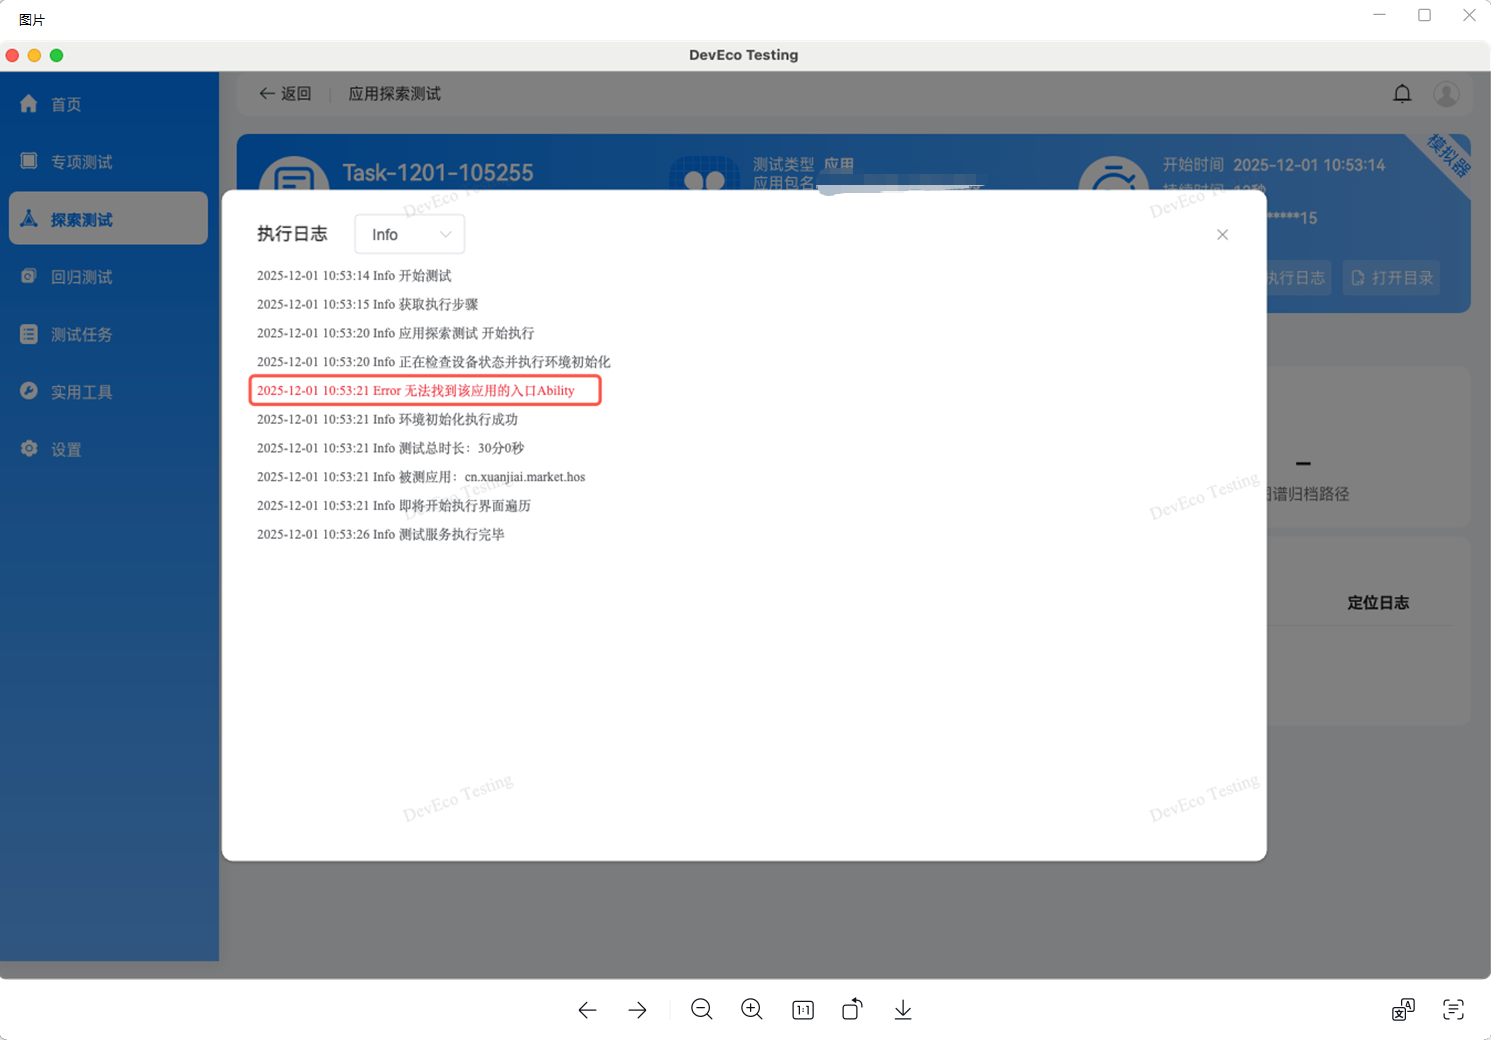Open the user profile avatar
1491x1040 pixels.
(1446, 94)
